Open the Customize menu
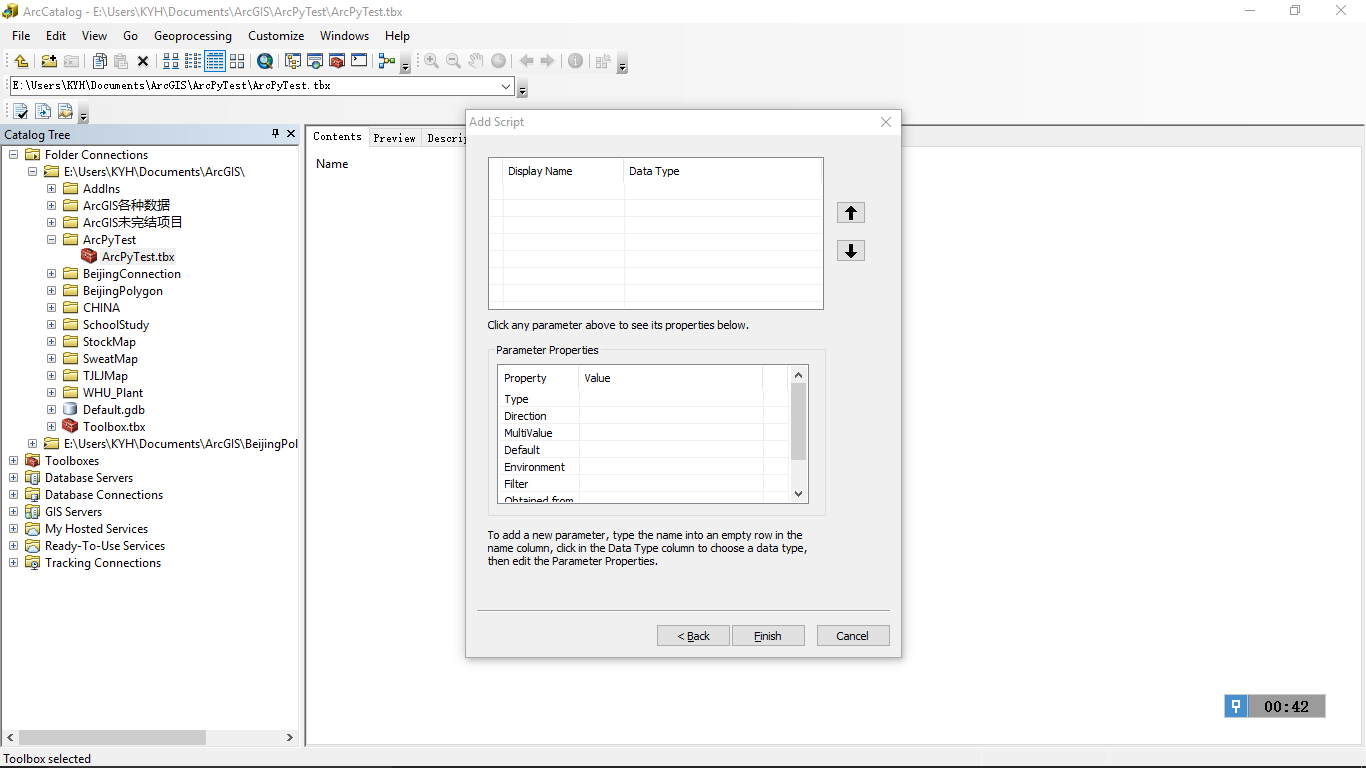Image resolution: width=1366 pixels, height=768 pixels. [276, 36]
